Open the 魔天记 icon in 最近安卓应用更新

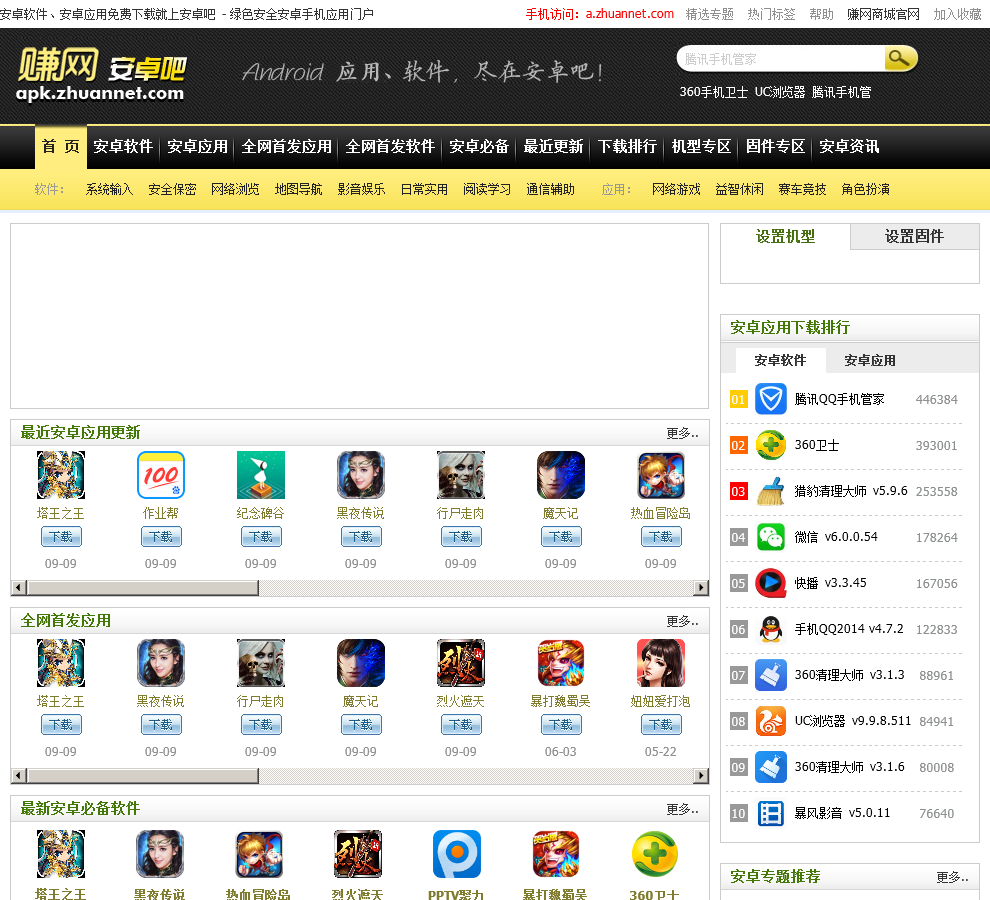(561, 475)
